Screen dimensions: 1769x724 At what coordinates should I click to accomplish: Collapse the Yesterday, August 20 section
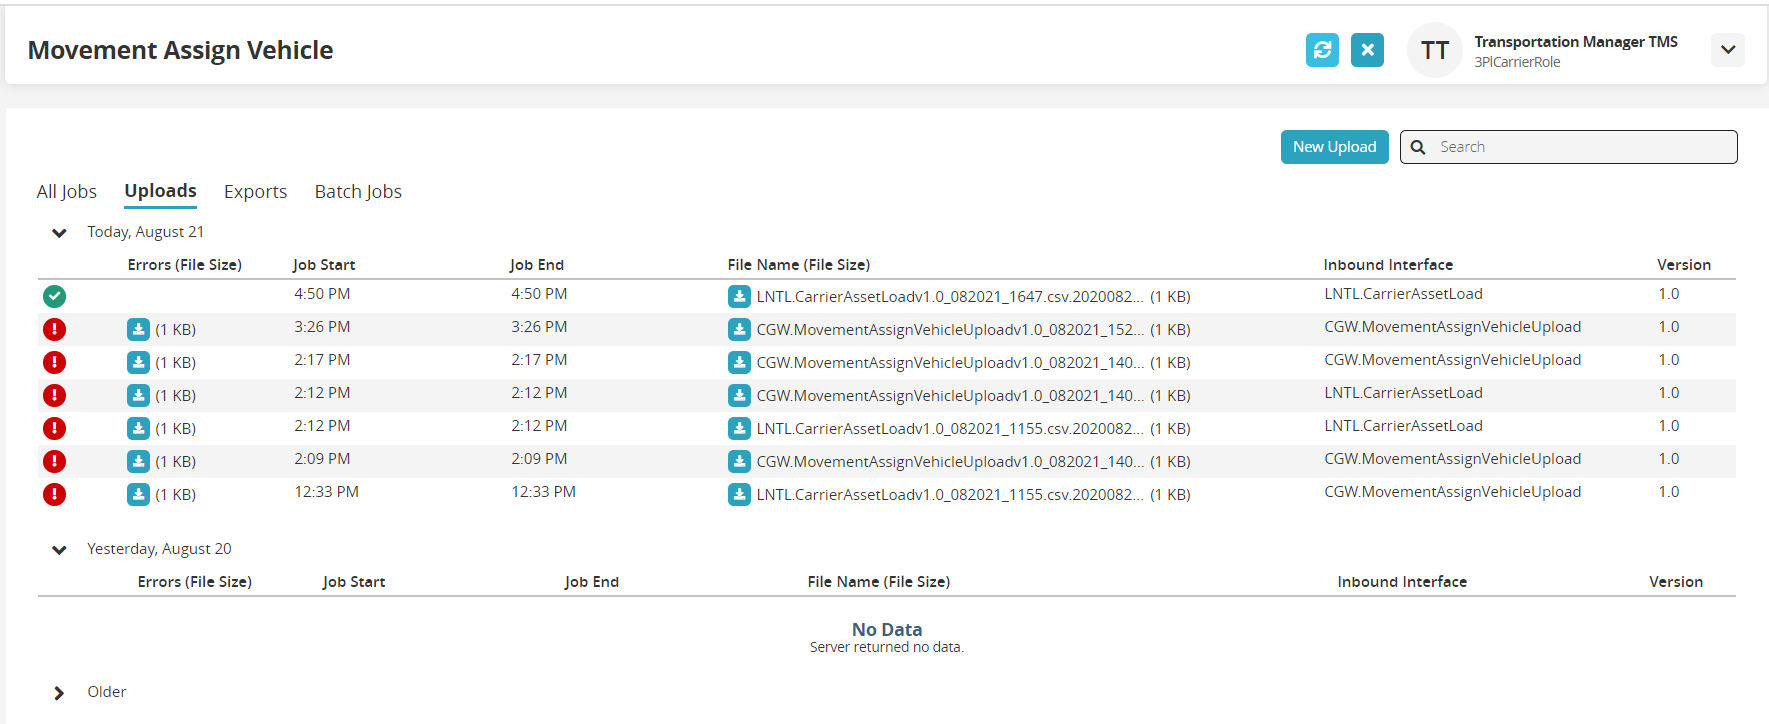(59, 550)
